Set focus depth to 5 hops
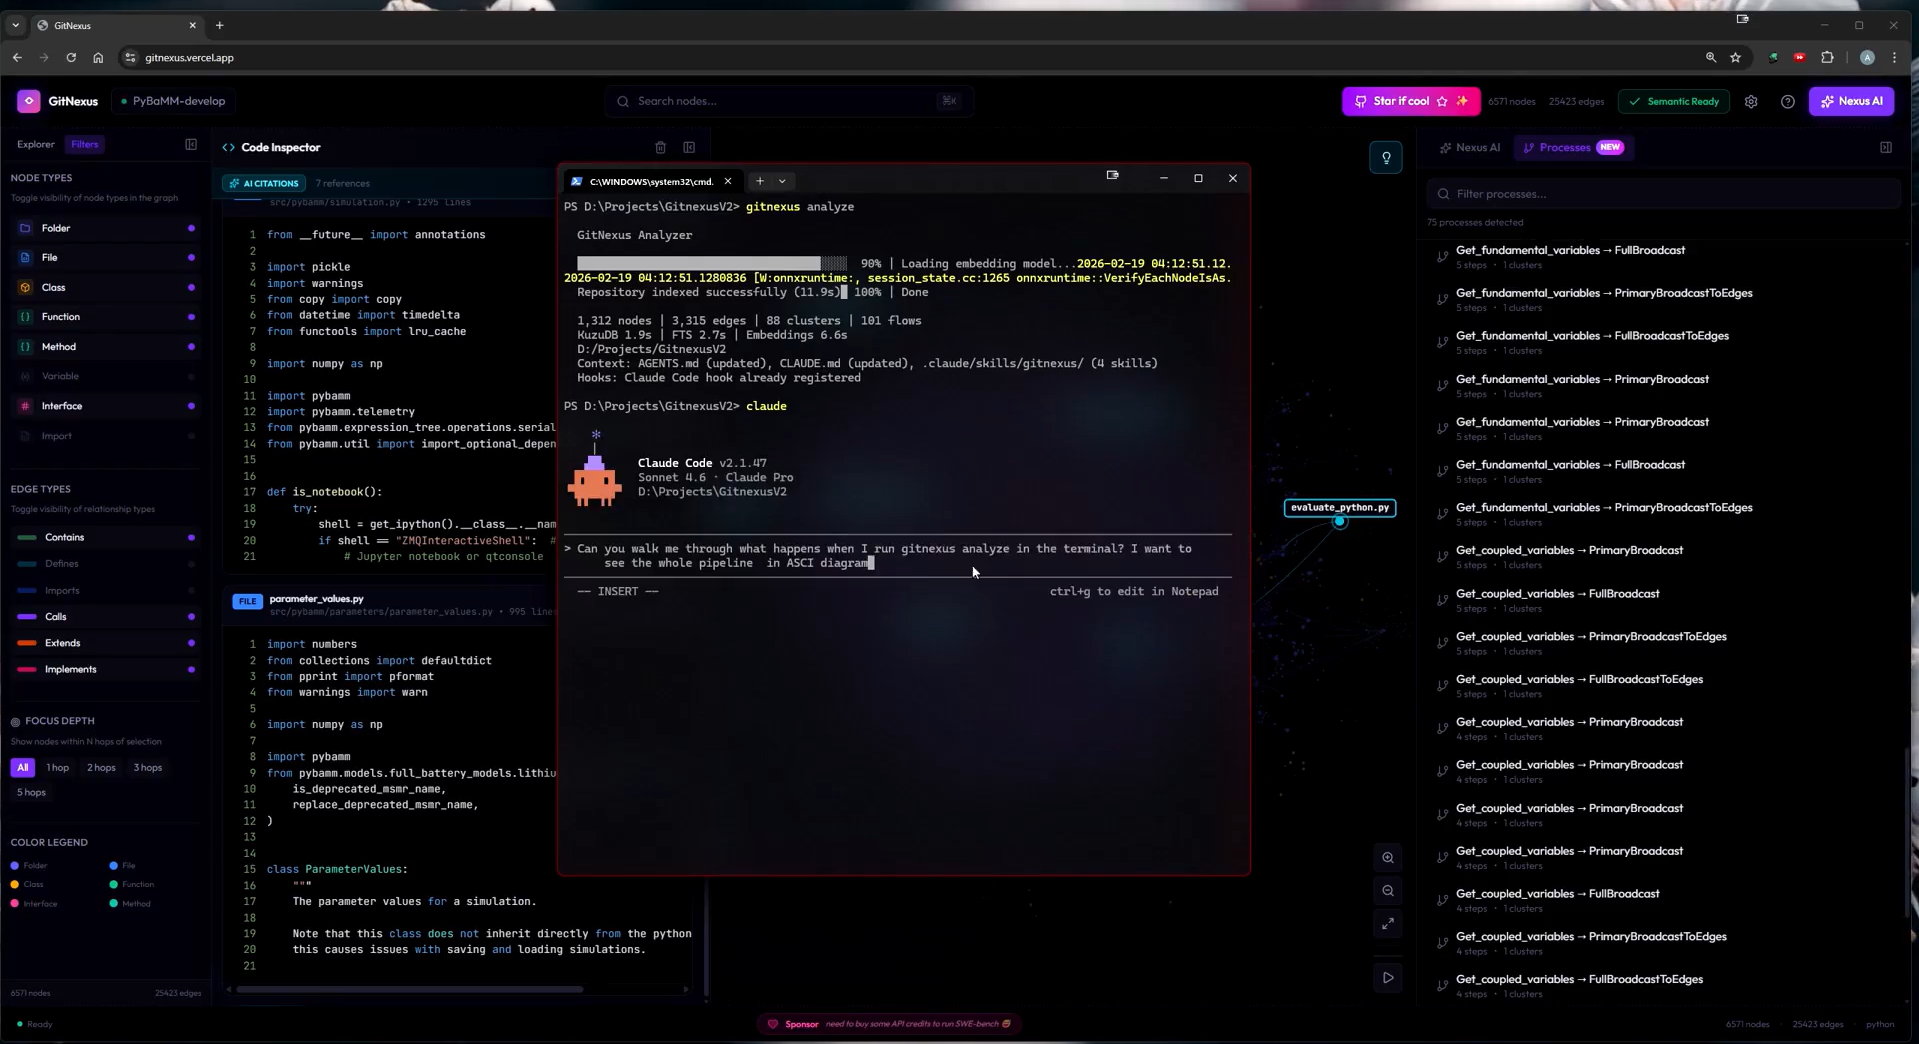The height and width of the screenshot is (1044, 1919). coord(31,792)
